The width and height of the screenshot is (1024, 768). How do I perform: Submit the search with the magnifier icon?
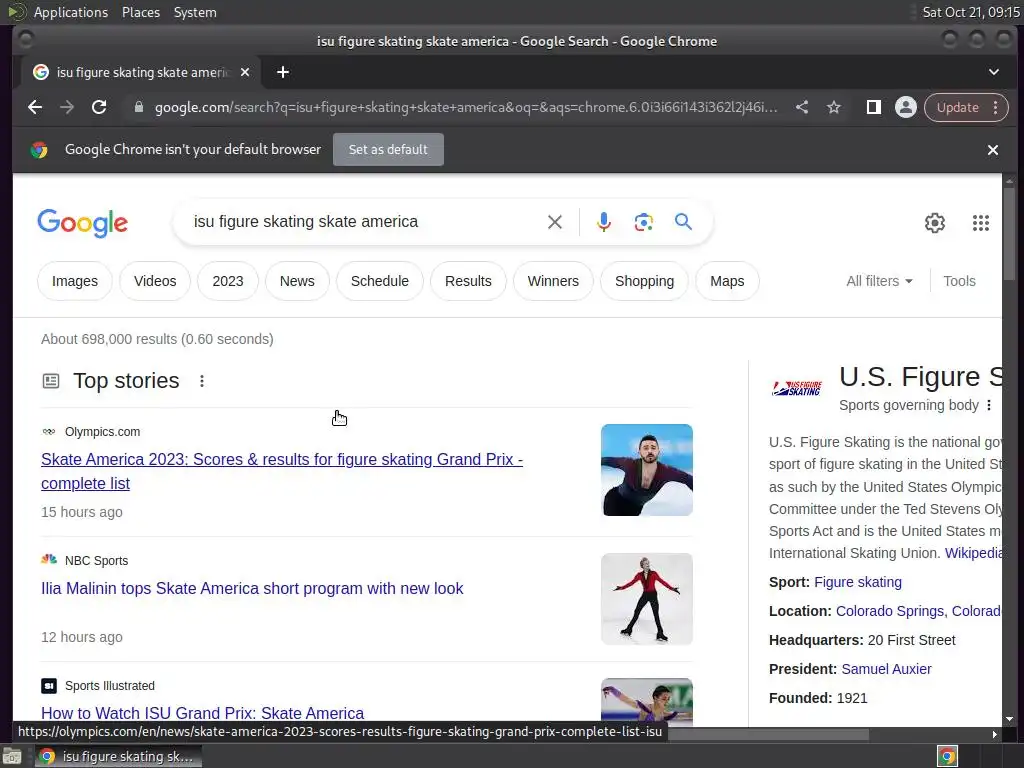click(x=683, y=222)
